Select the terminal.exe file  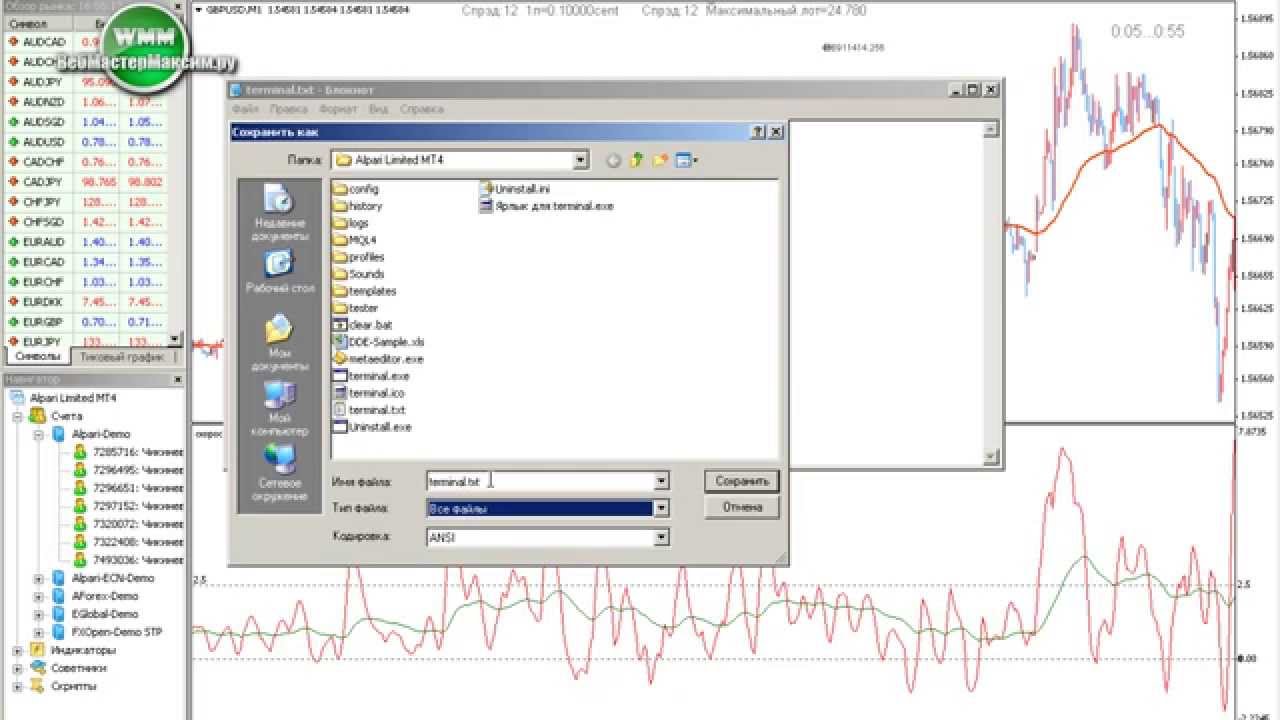(370, 376)
